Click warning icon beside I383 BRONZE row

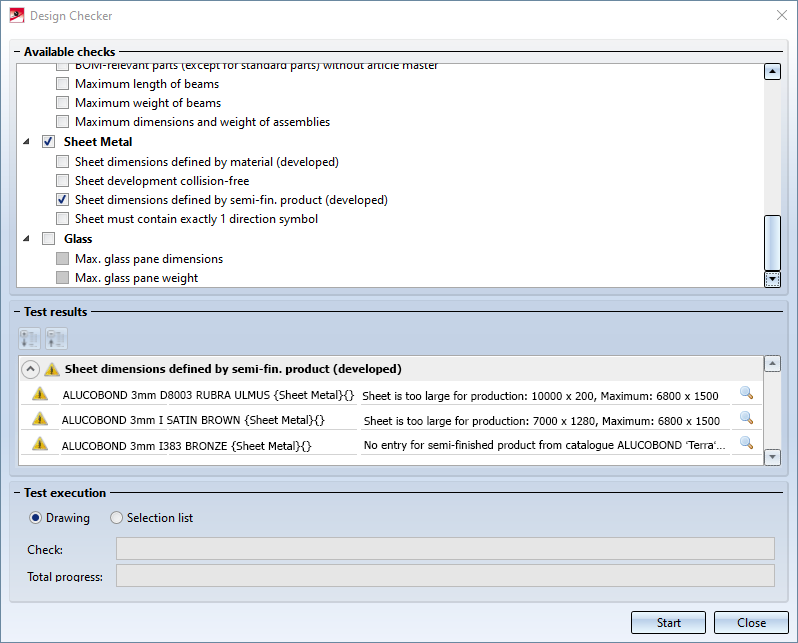pyautogui.click(x=40, y=444)
